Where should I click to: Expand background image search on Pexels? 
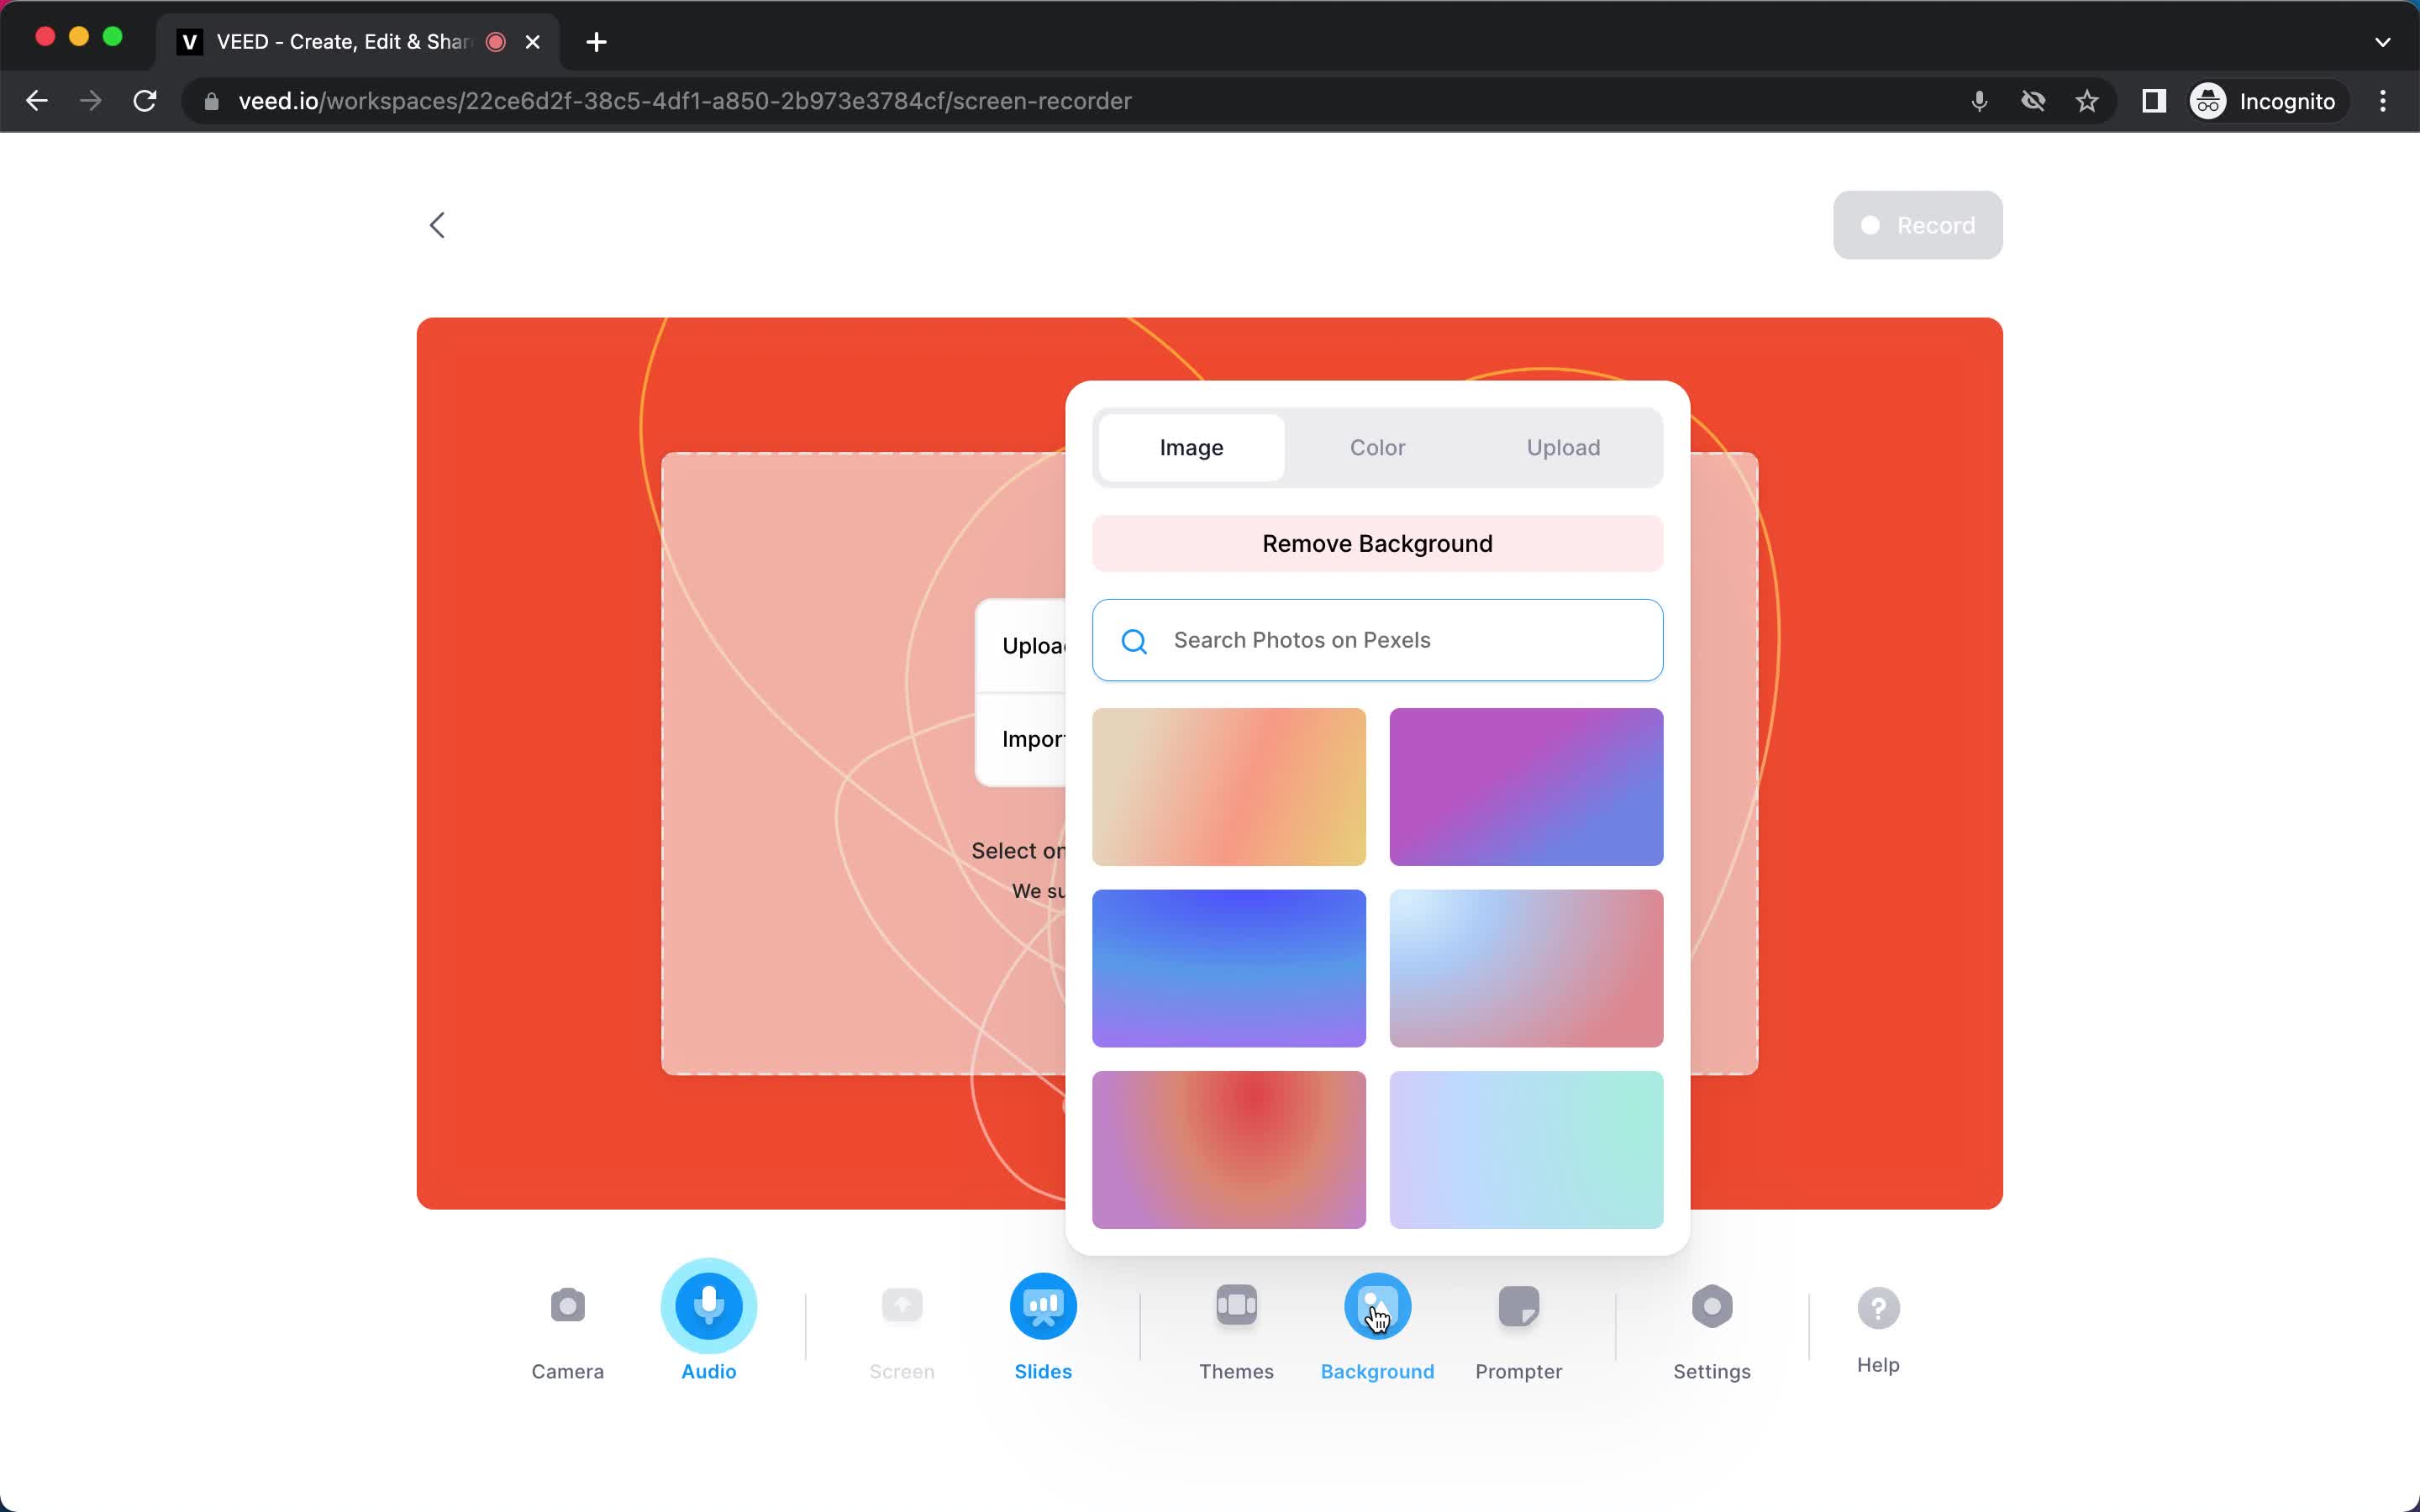(x=1378, y=639)
